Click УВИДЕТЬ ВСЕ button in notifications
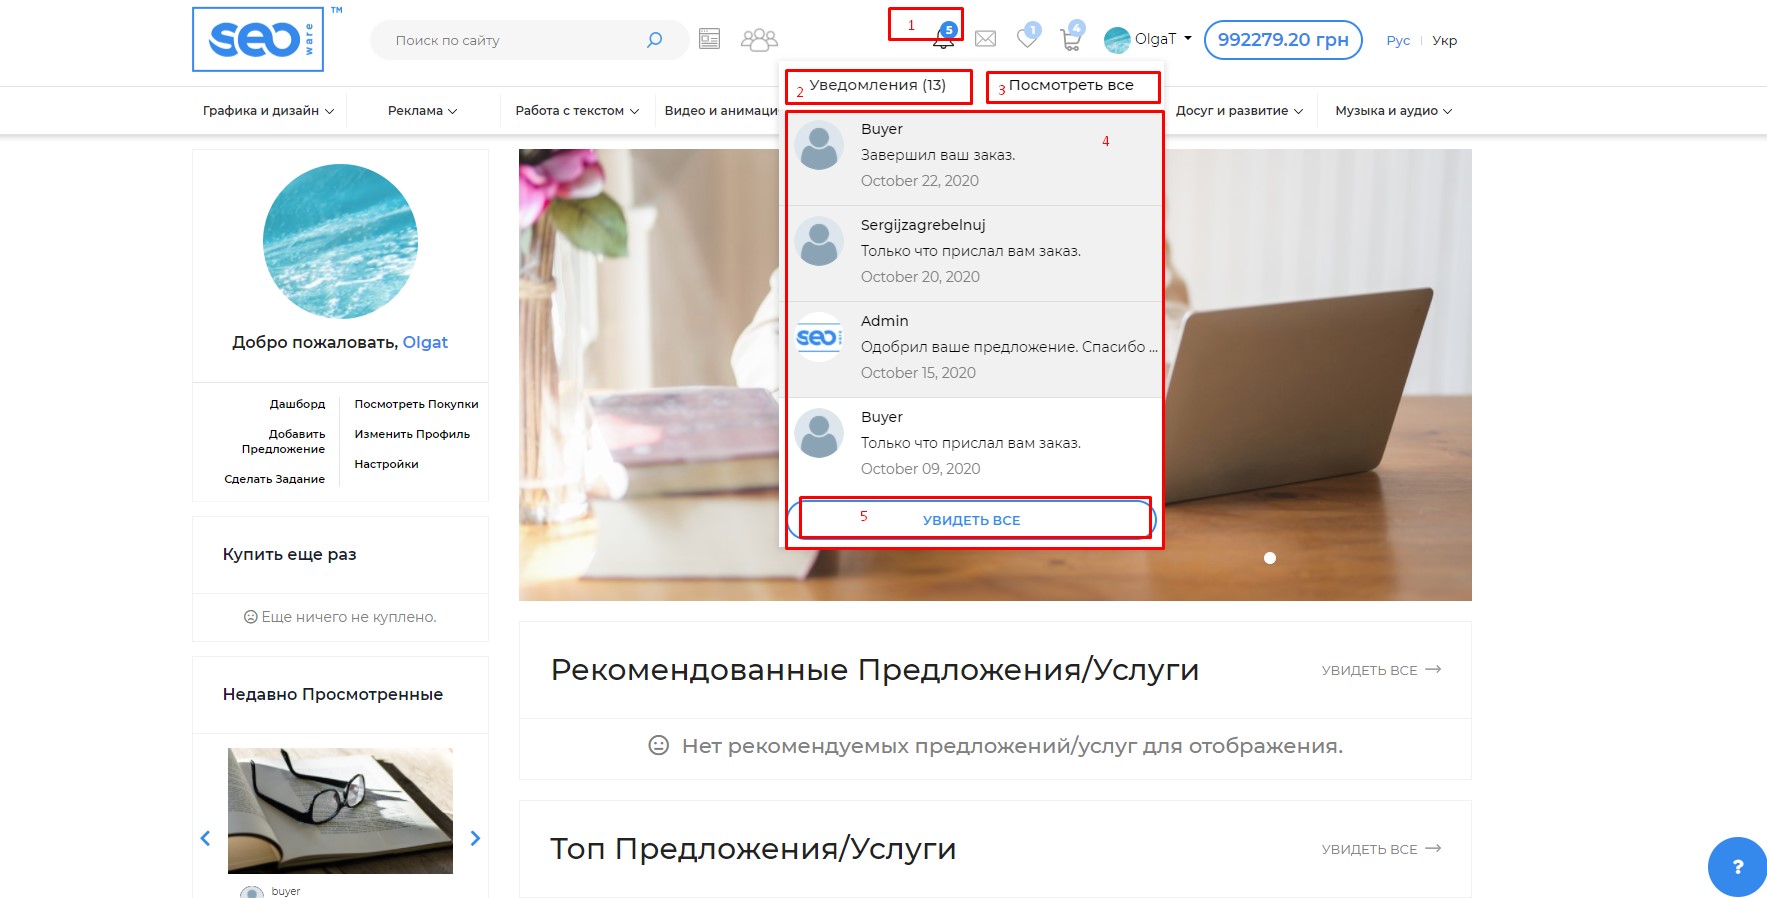Viewport: 1767px width, 898px height. (x=971, y=520)
